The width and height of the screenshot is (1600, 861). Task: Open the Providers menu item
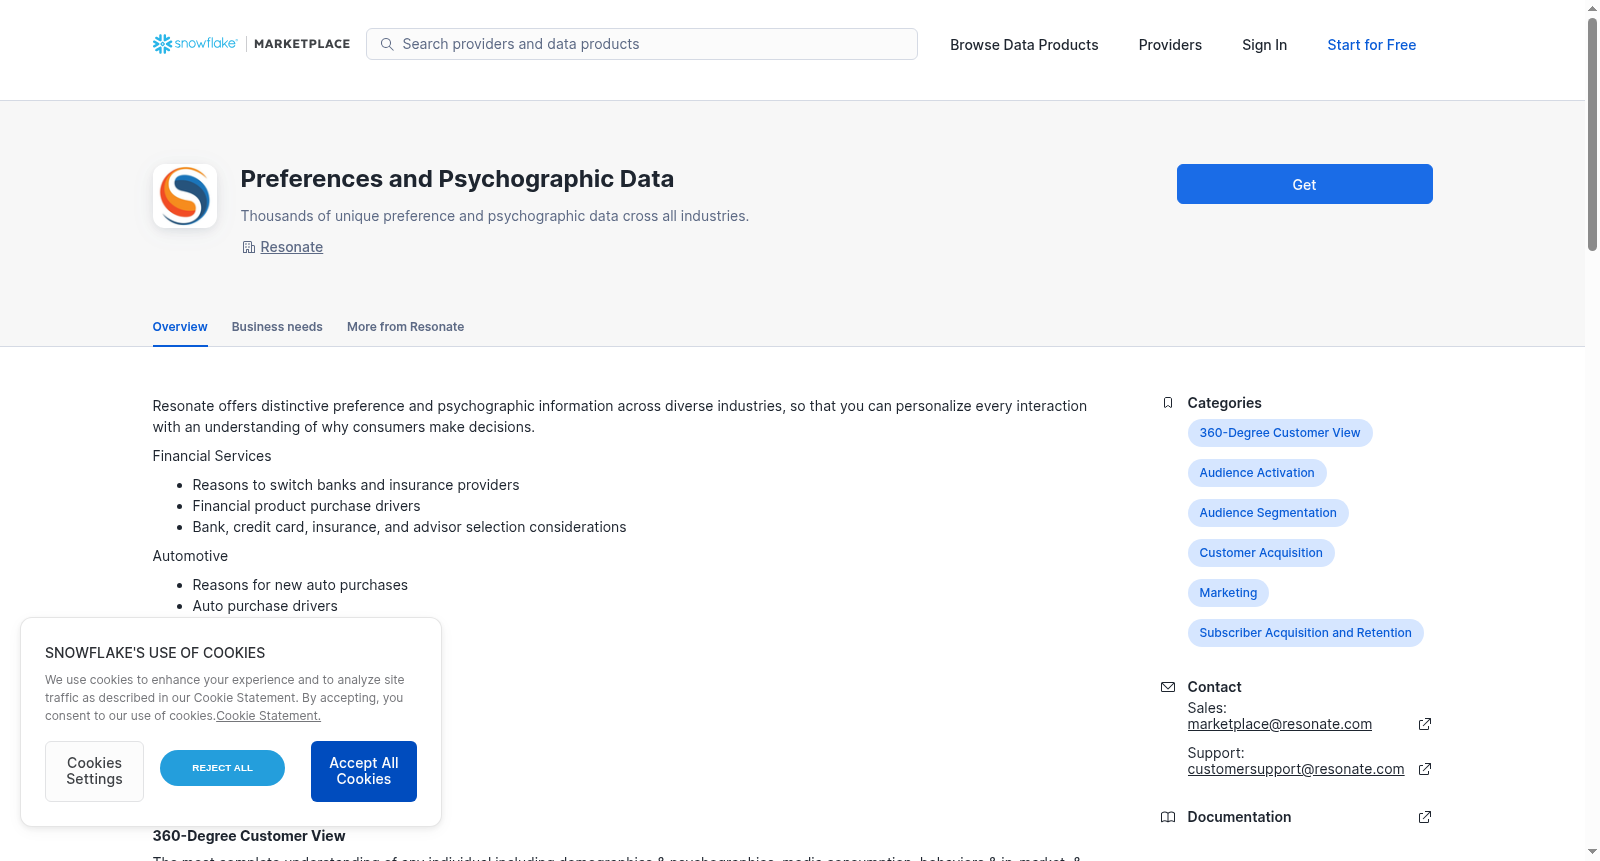click(x=1170, y=45)
